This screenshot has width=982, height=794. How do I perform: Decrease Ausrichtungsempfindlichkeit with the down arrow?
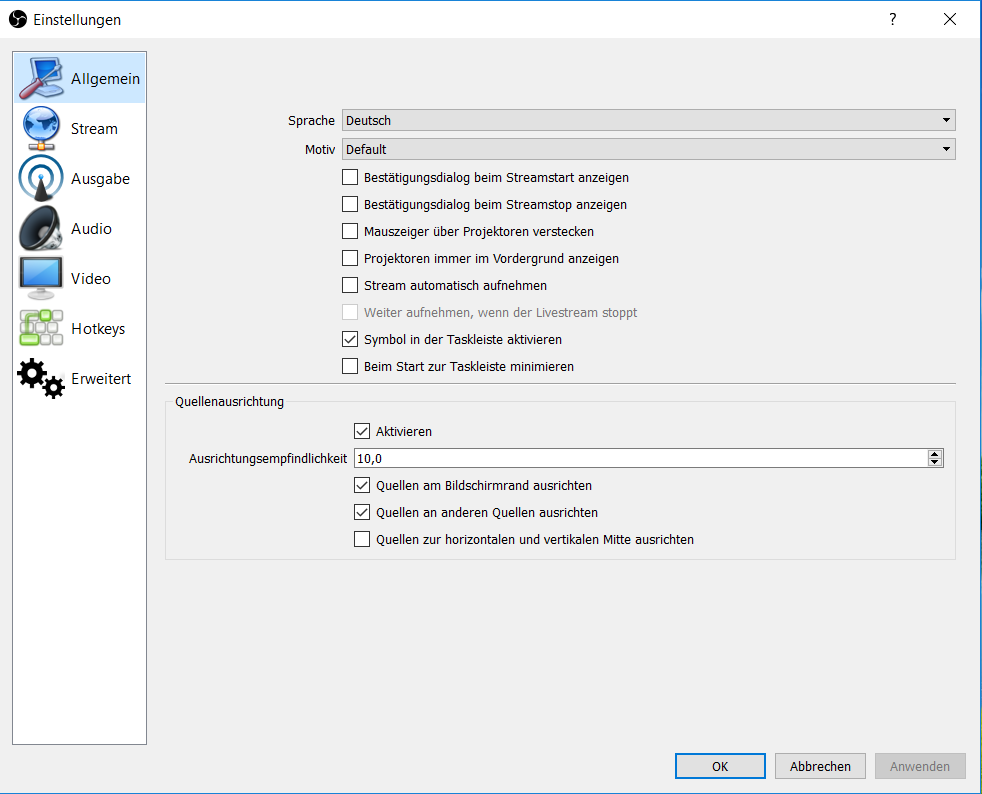point(934,462)
